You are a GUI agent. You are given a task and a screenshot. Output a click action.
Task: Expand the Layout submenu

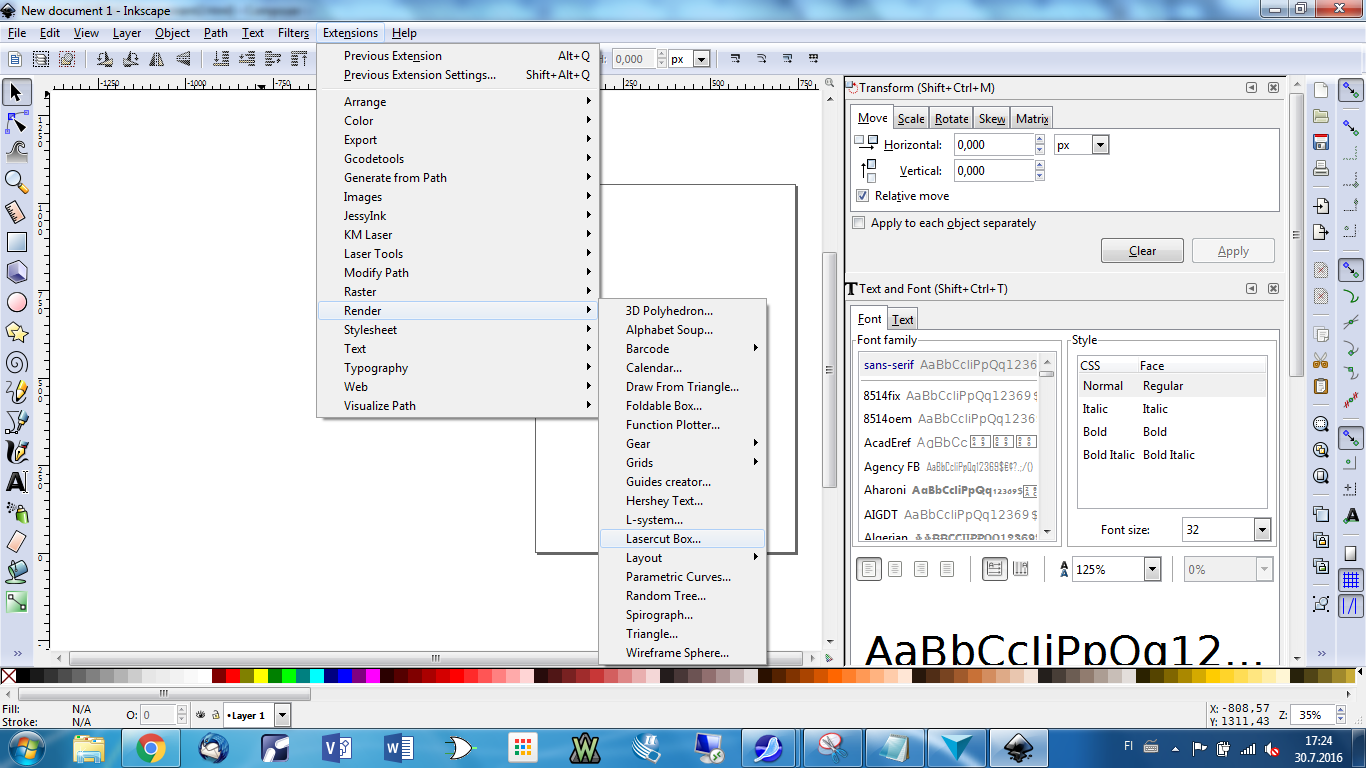[683, 558]
